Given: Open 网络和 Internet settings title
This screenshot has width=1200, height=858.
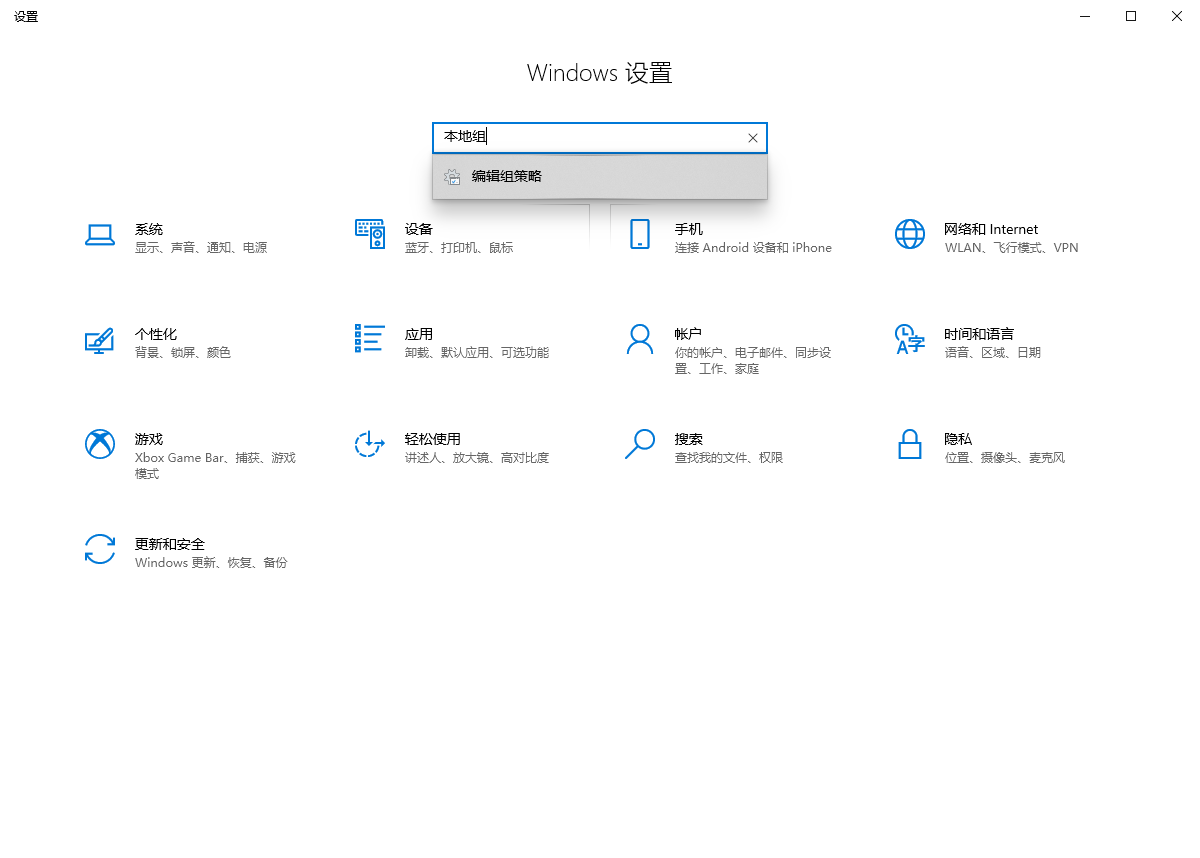Looking at the screenshot, I should 992,229.
